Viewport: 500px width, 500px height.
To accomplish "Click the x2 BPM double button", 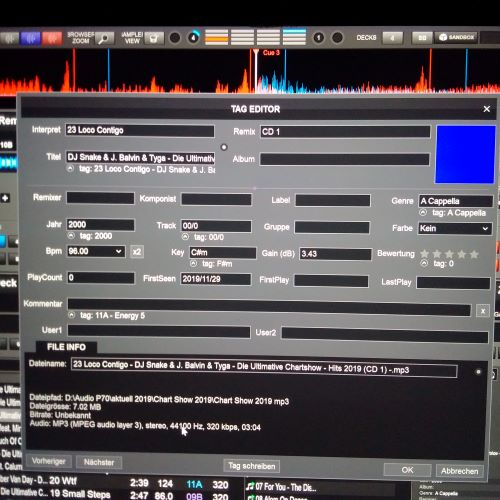I will (137, 252).
